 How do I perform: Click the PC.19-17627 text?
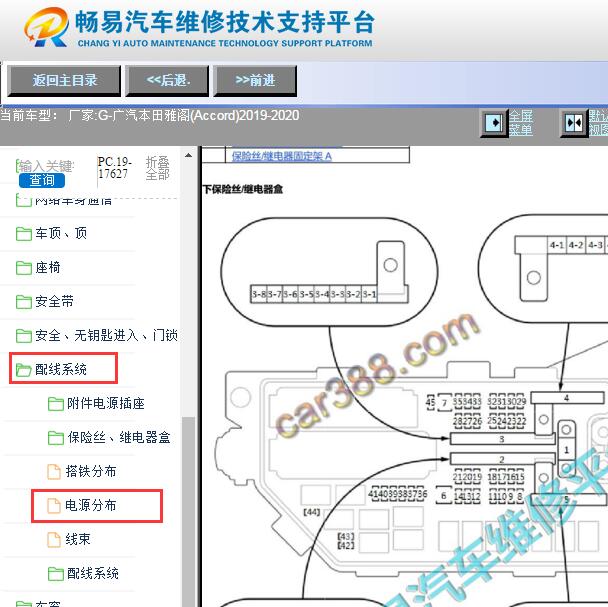click(x=114, y=168)
